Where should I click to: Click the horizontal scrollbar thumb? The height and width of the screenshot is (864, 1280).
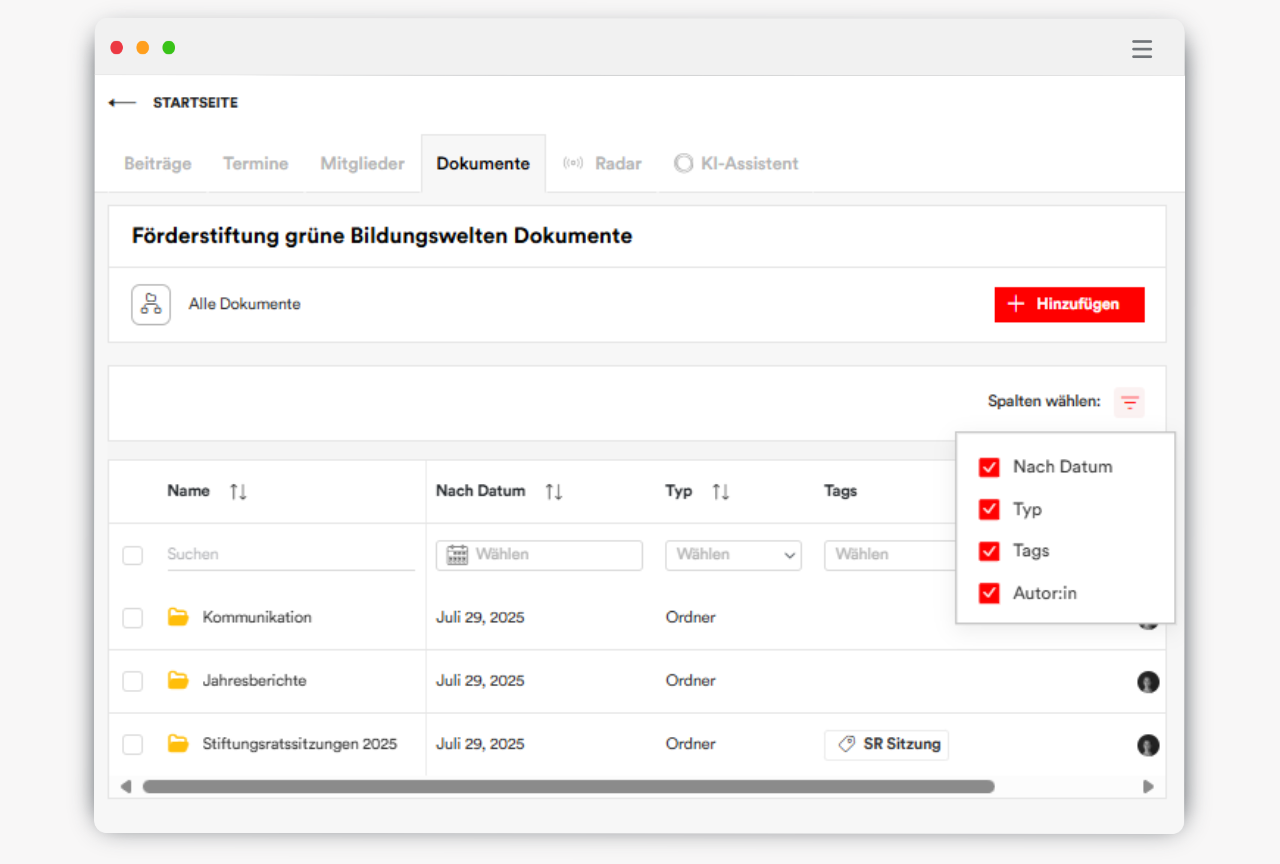[x=568, y=787]
